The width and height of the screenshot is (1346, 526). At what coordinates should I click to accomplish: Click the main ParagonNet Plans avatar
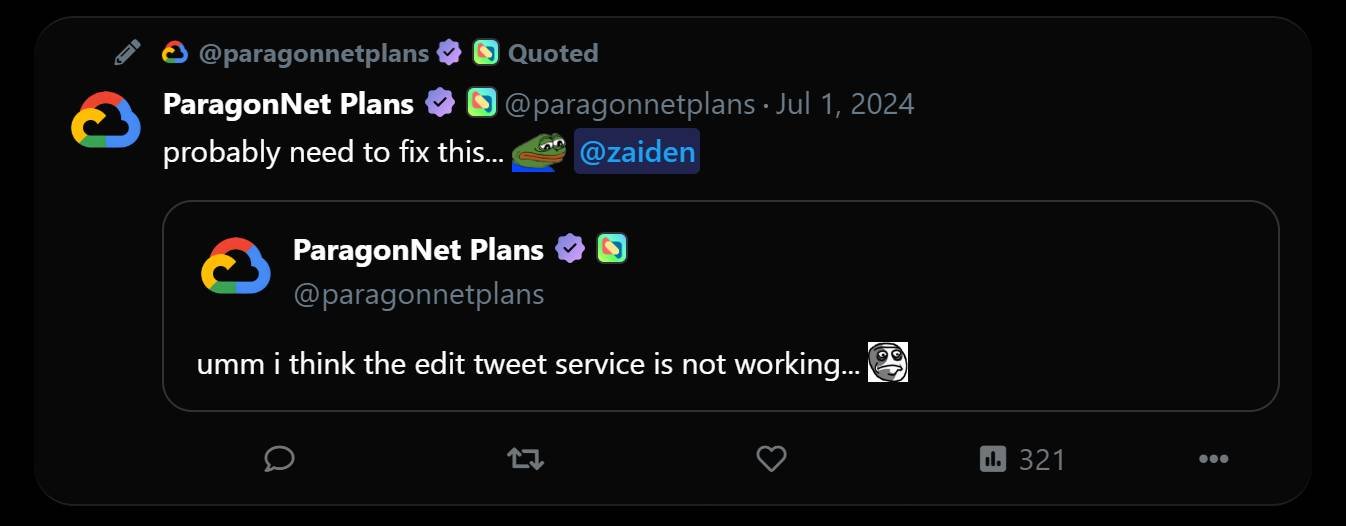coord(106,120)
